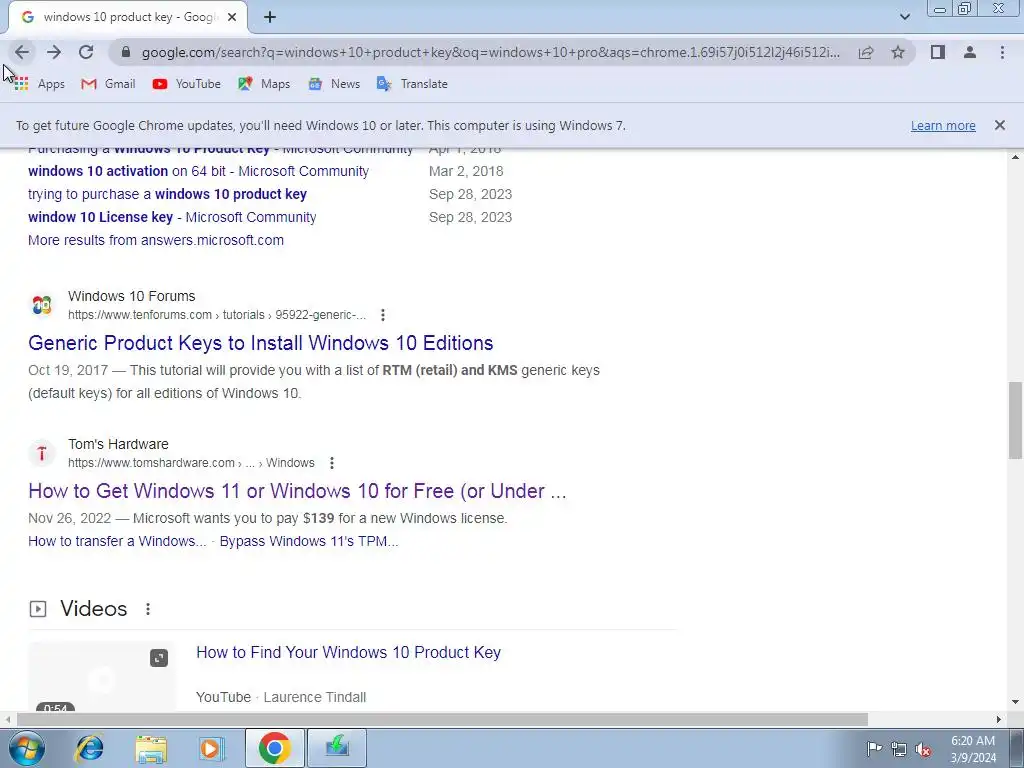The width and height of the screenshot is (1024, 768).
Task: Open Maps from bookmarks bar
Action: (x=264, y=84)
